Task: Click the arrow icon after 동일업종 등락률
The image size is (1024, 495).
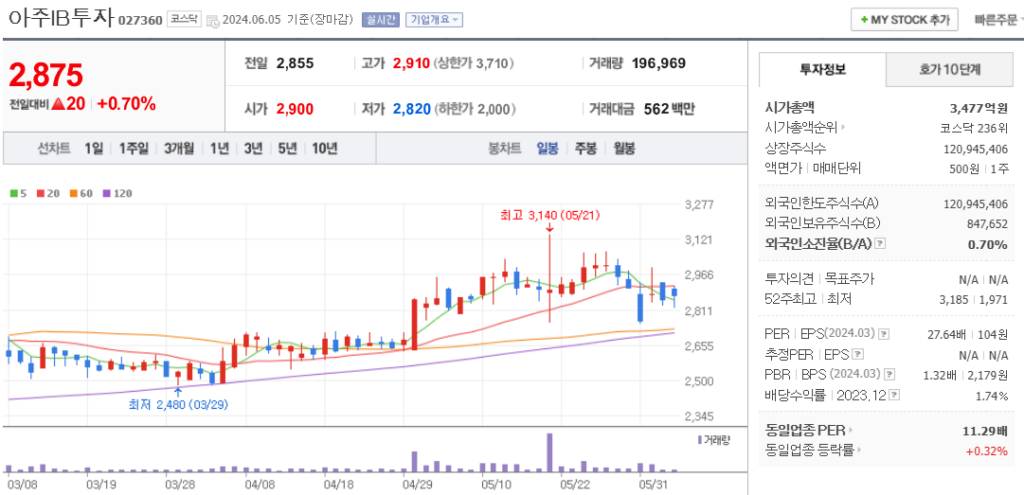Action: pyautogui.click(x=859, y=450)
